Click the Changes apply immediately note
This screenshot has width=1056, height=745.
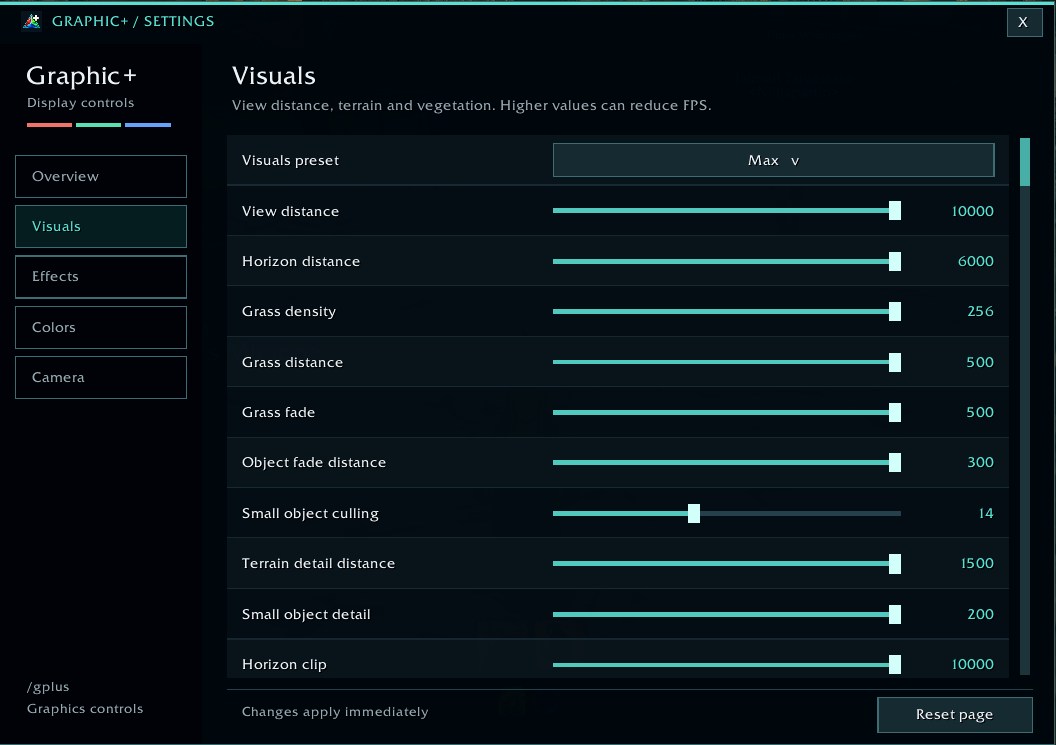(x=335, y=712)
